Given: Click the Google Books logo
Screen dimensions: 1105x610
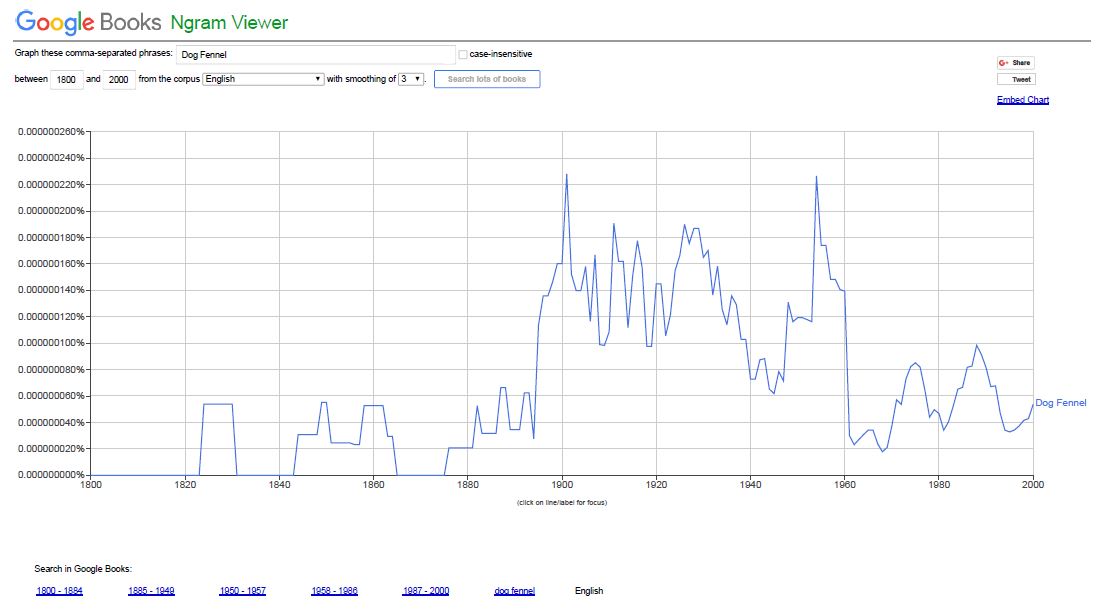Looking at the screenshot, I should 89,23.
